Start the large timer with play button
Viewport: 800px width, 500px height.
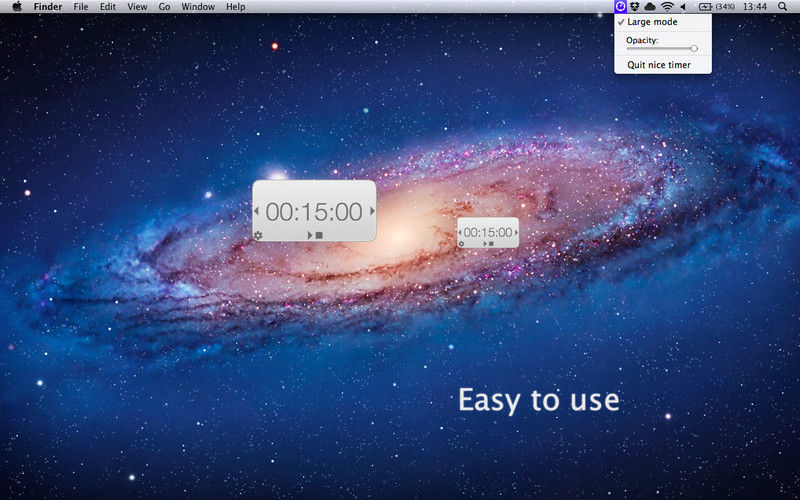[310, 235]
